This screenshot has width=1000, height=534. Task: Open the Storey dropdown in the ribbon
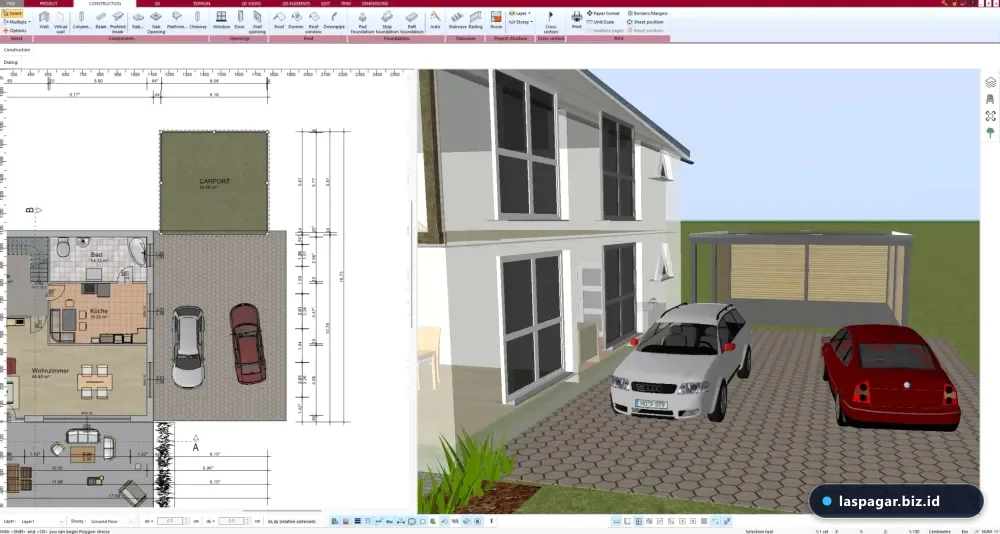point(520,22)
